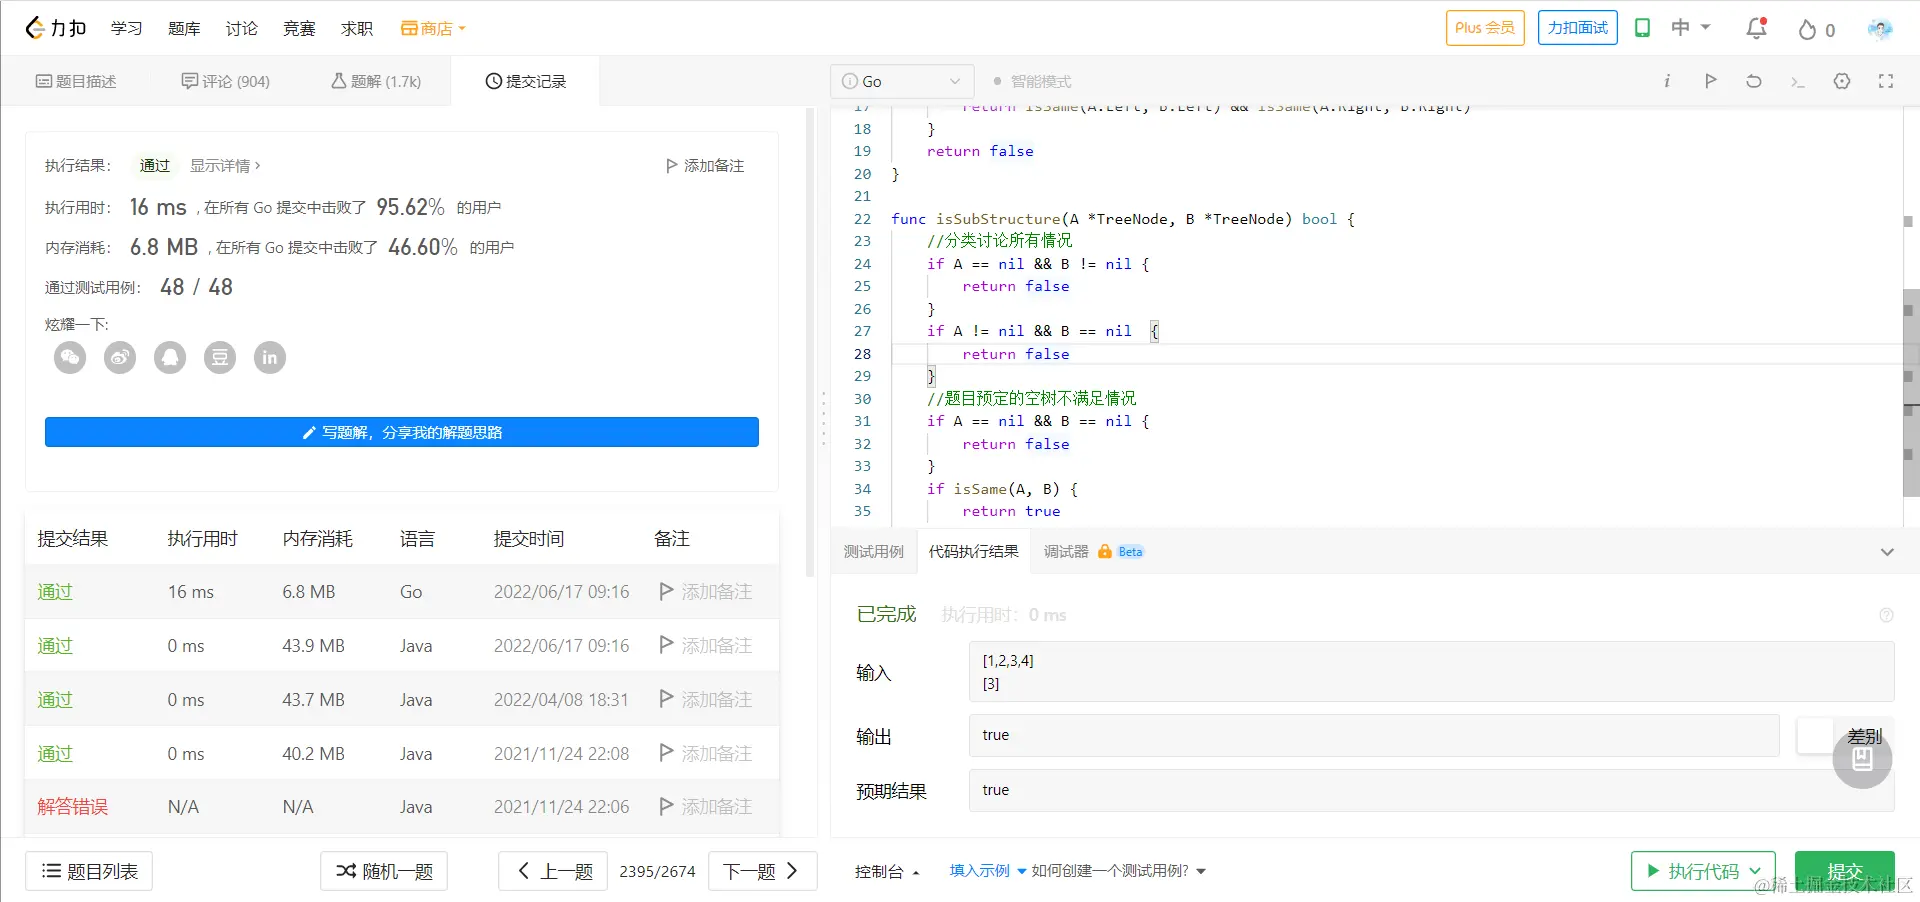Open the LeetCode 力扣 logo home
The height and width of the screenshot is (902, 1920).
(x=56, y=28)
